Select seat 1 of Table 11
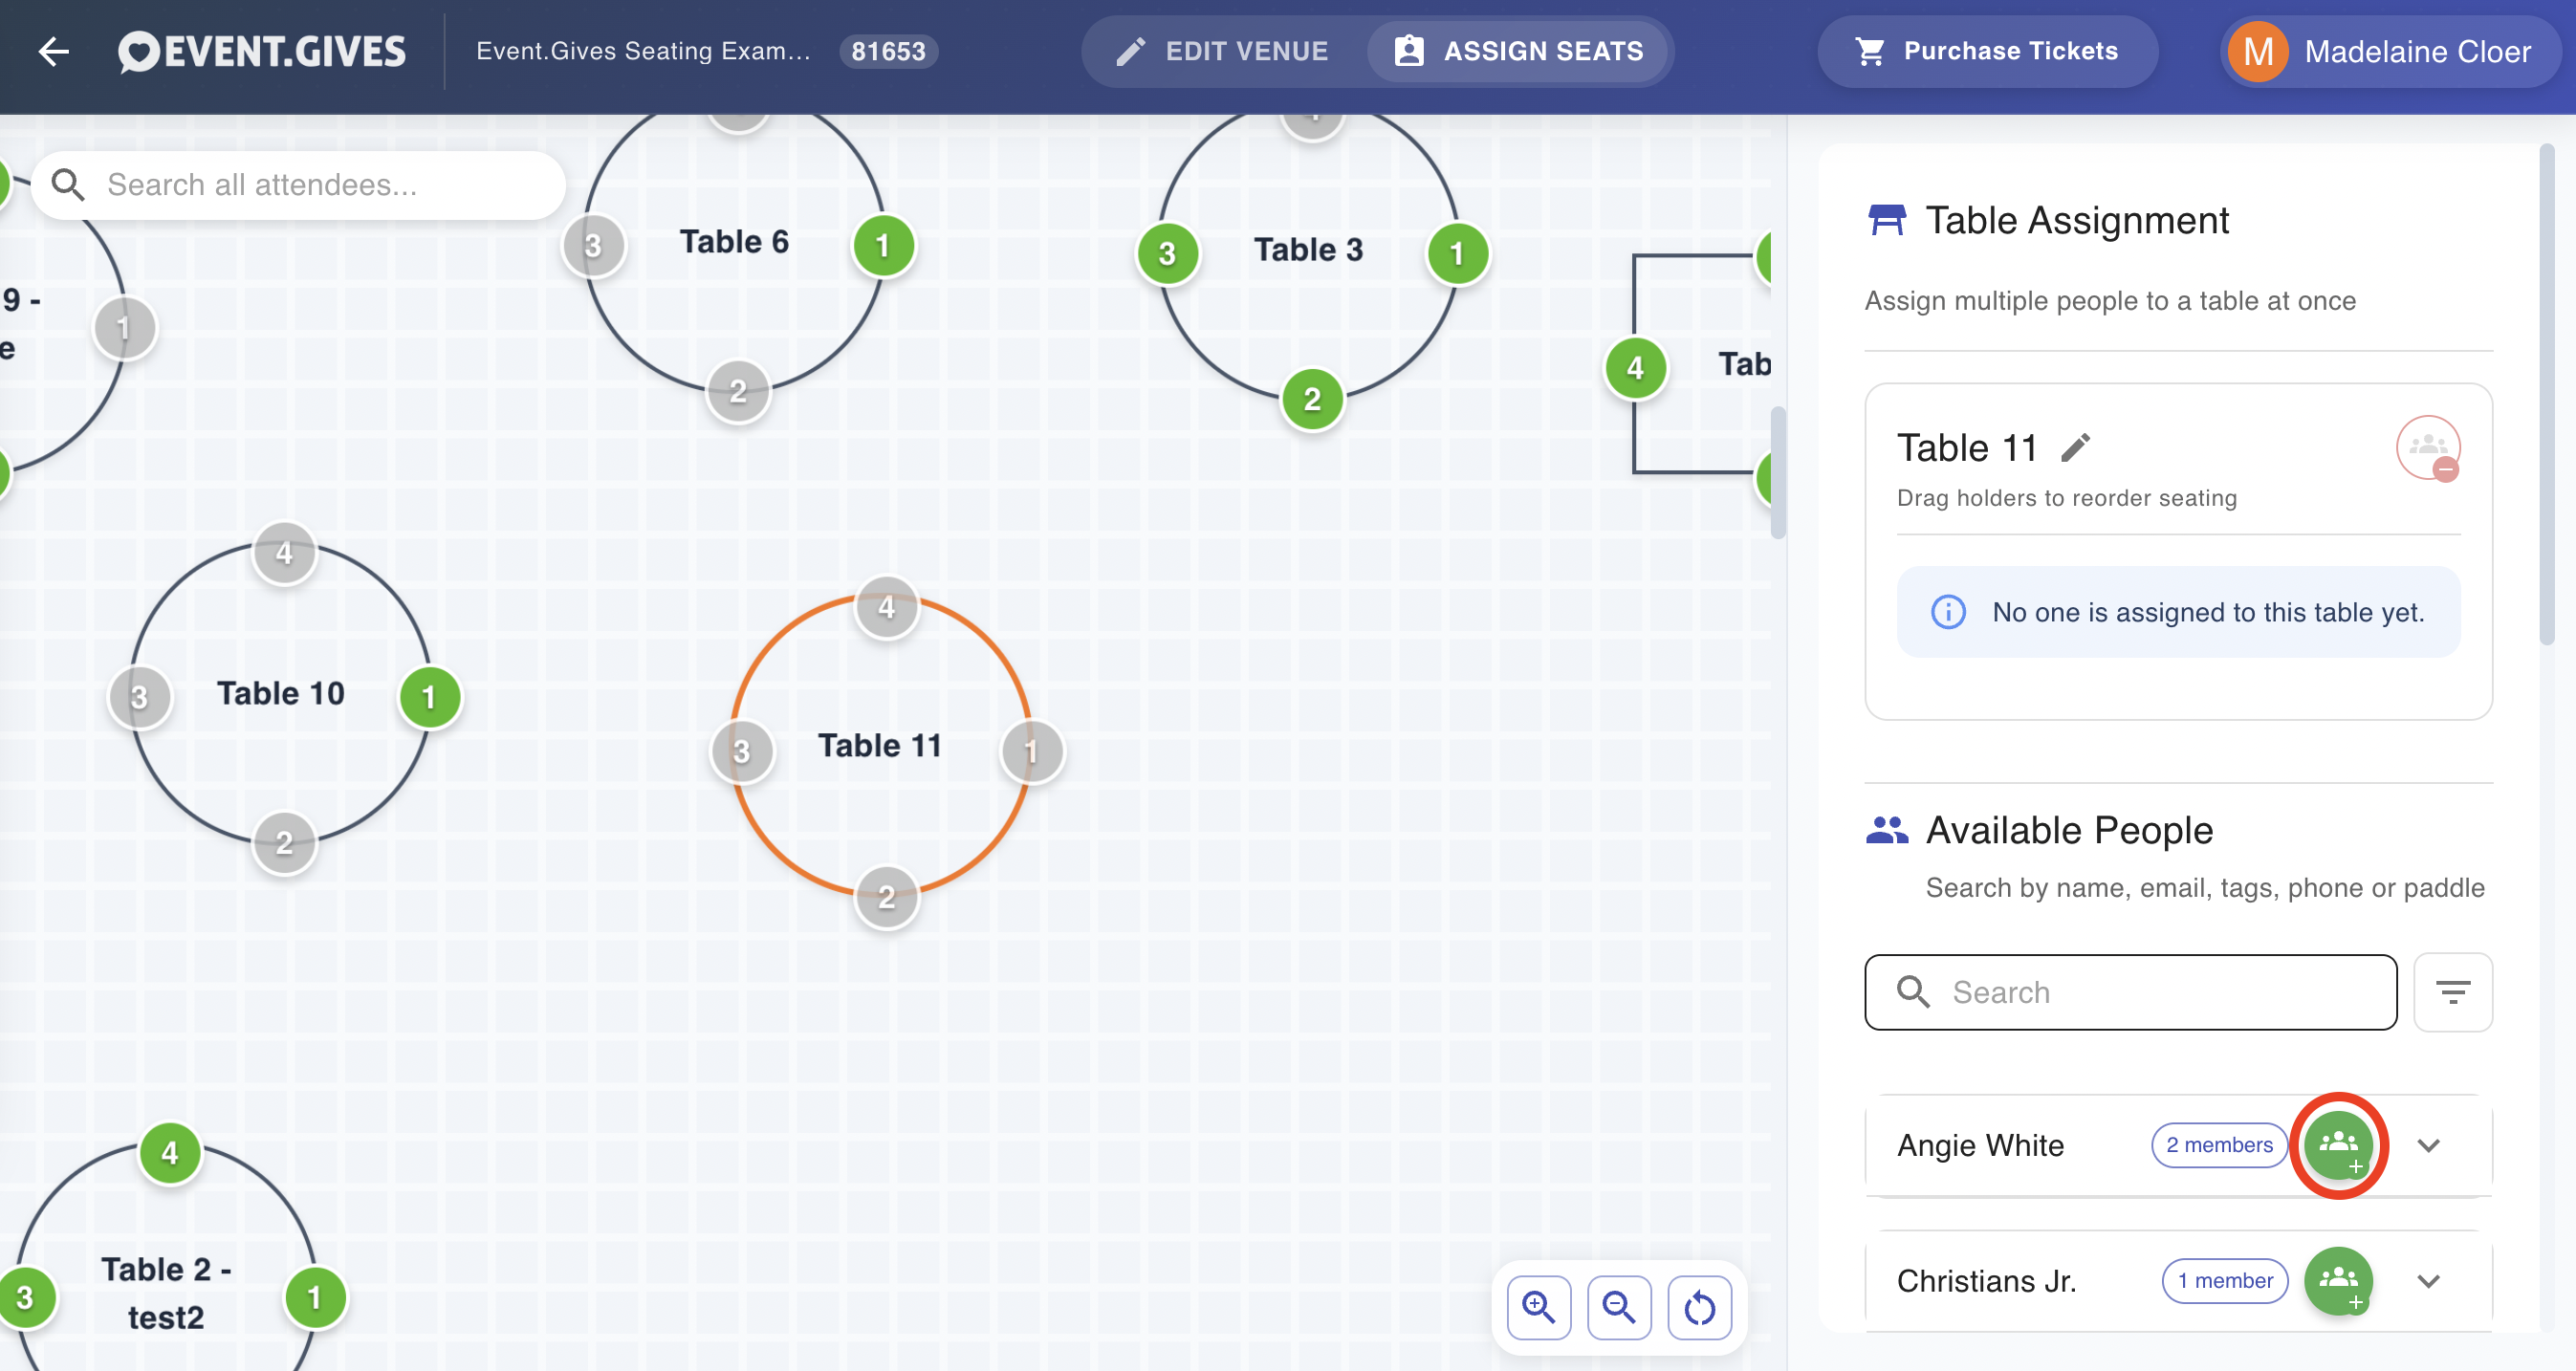 tap(1031, 752)
